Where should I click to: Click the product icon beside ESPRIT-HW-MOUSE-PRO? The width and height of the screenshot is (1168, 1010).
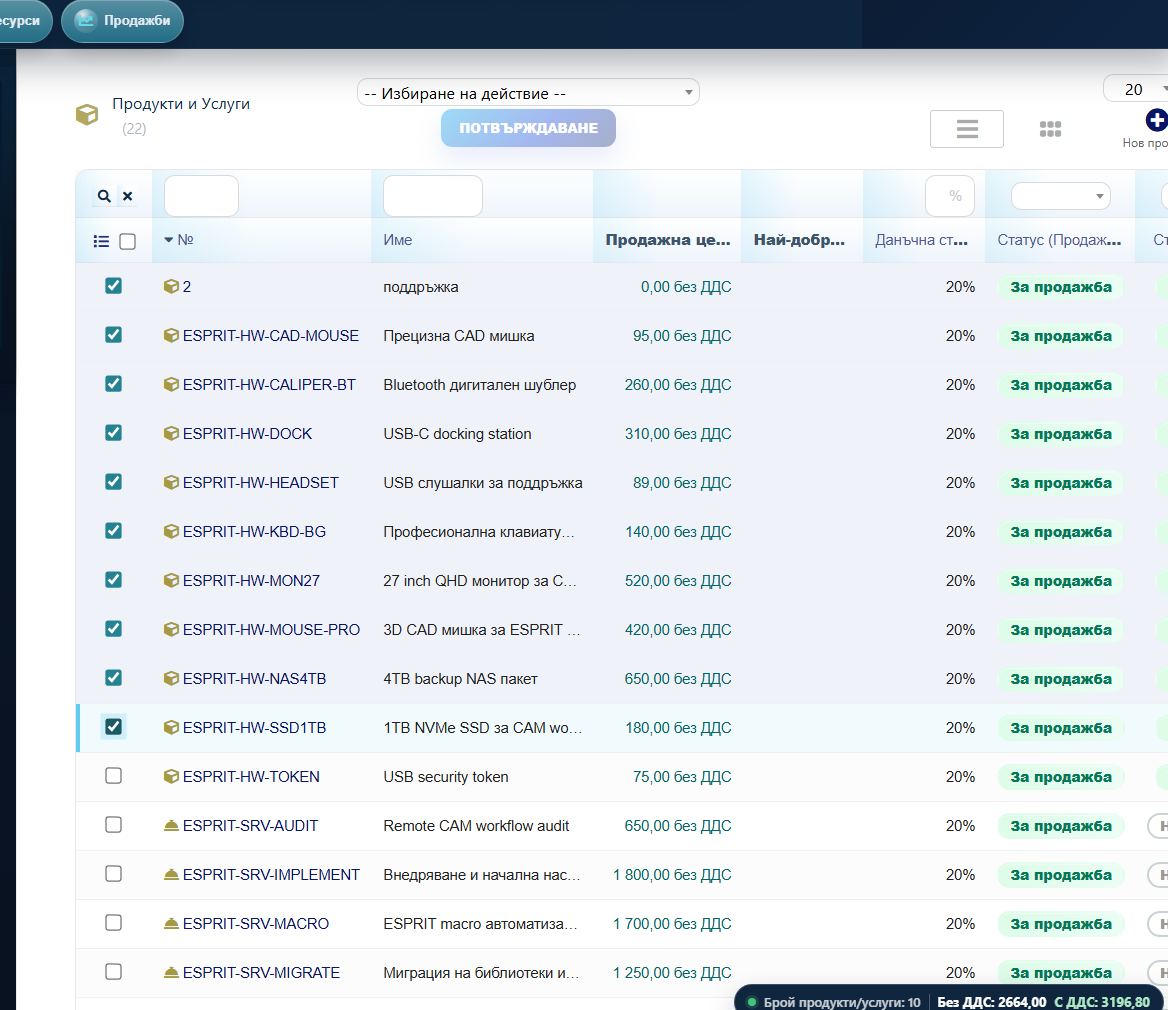[171, 629]
